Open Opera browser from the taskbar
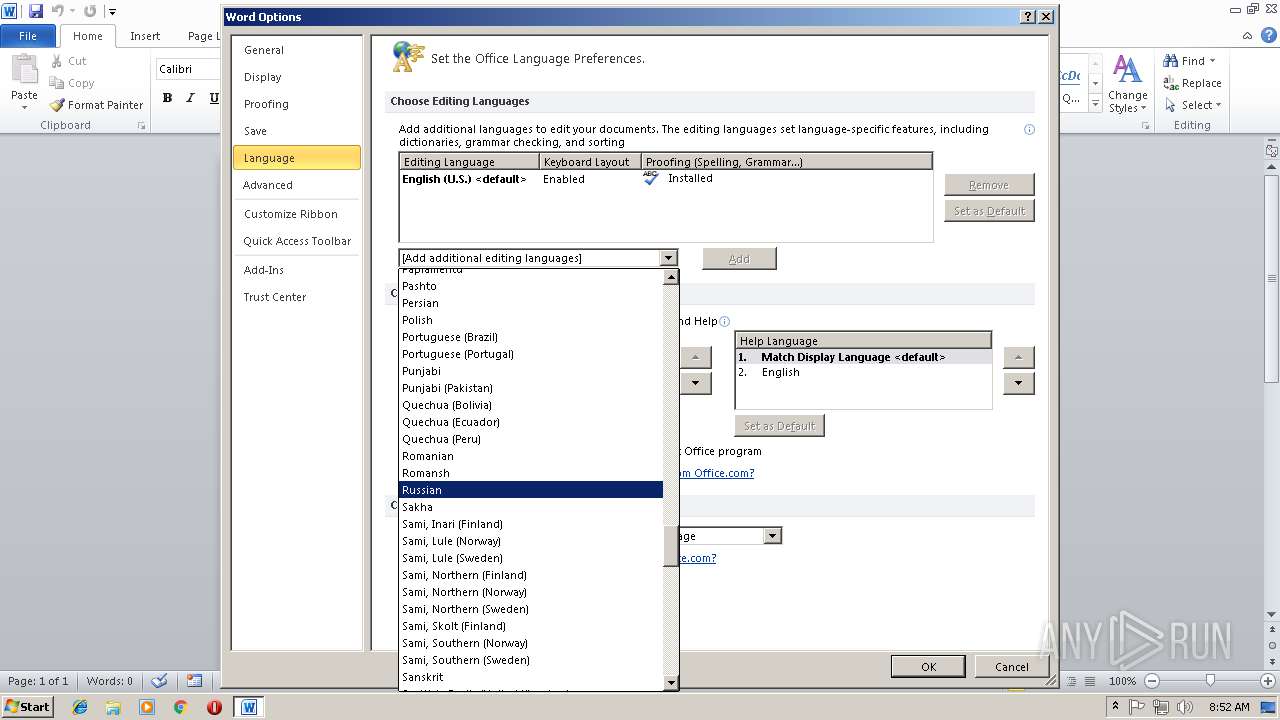 pos(214,707)
